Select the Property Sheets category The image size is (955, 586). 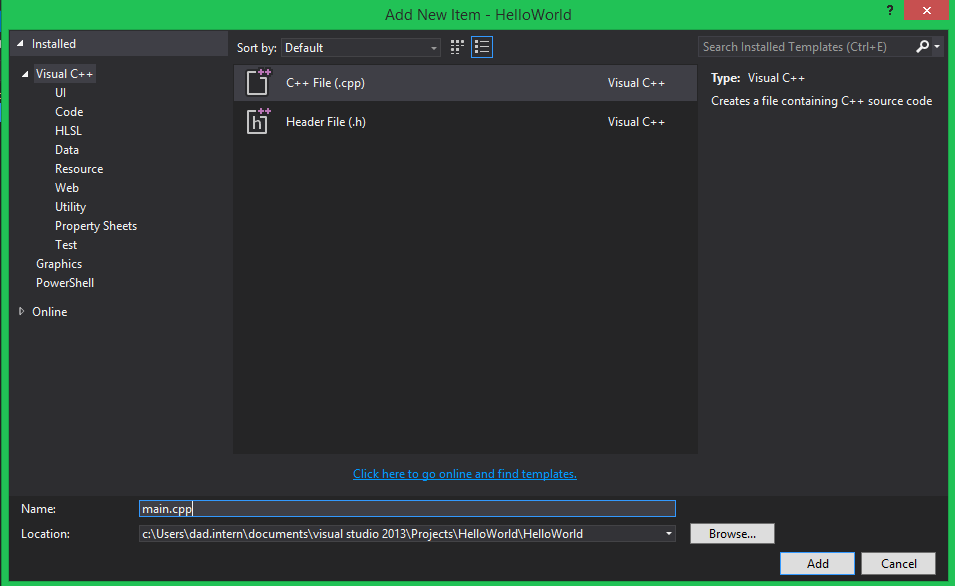[96, 225]
